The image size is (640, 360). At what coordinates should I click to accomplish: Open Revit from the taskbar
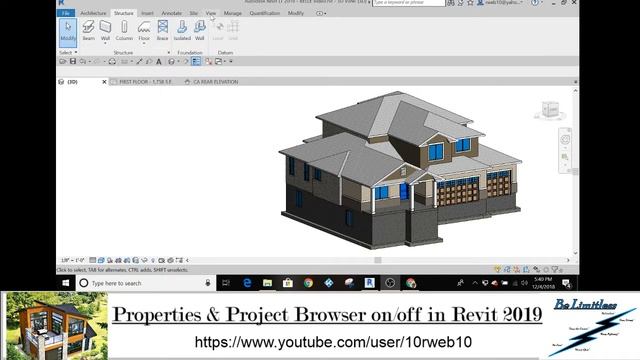coord(369,283)
